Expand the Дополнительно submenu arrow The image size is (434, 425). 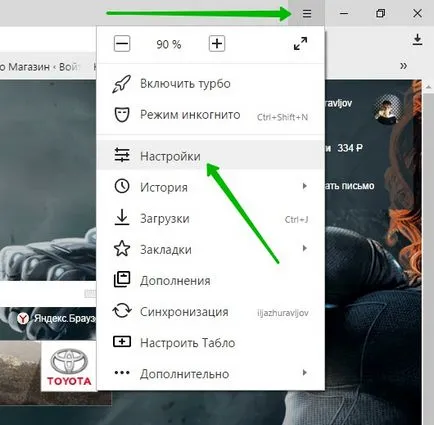pos(304,373)
